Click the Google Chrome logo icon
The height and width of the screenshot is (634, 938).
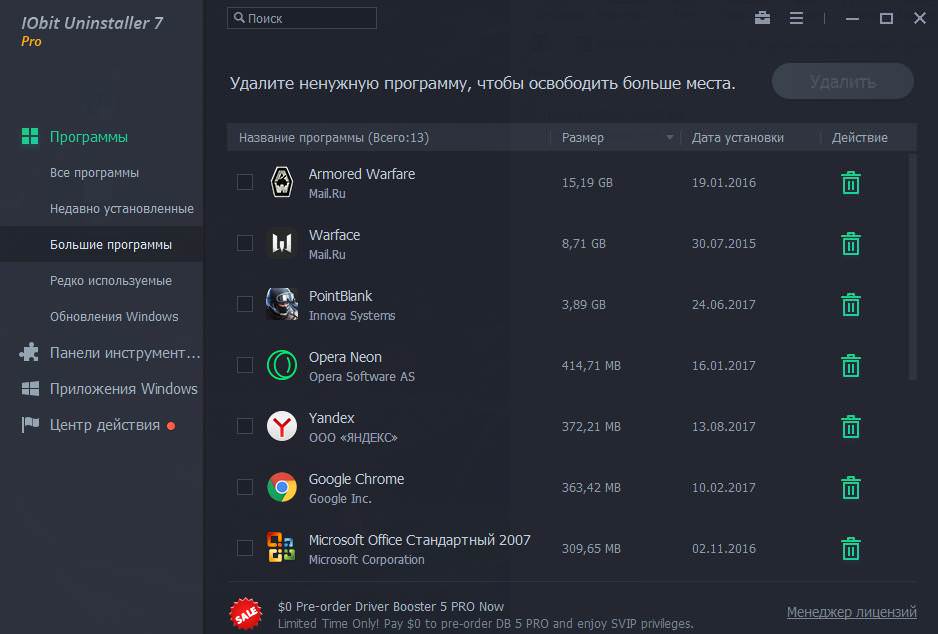tap(282, 487)
